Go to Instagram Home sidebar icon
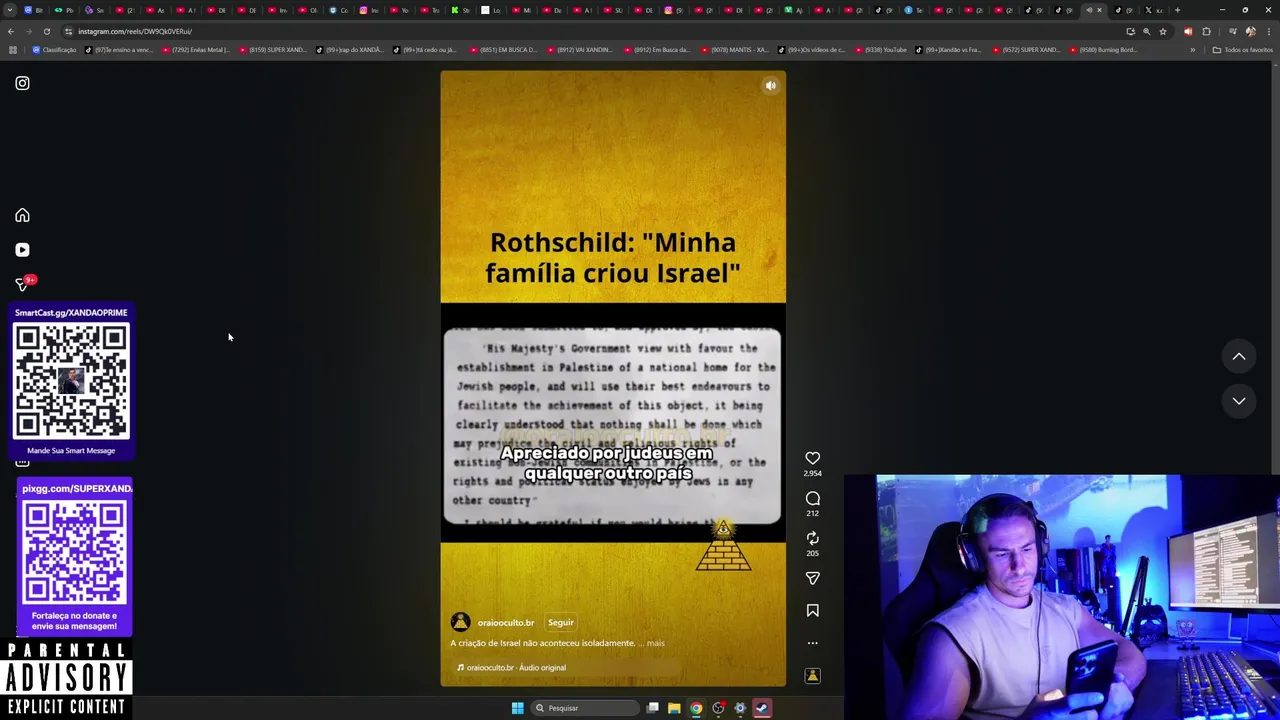This screenshot has height=720, width=1280. pyautogui.click(x=22, y=215)
